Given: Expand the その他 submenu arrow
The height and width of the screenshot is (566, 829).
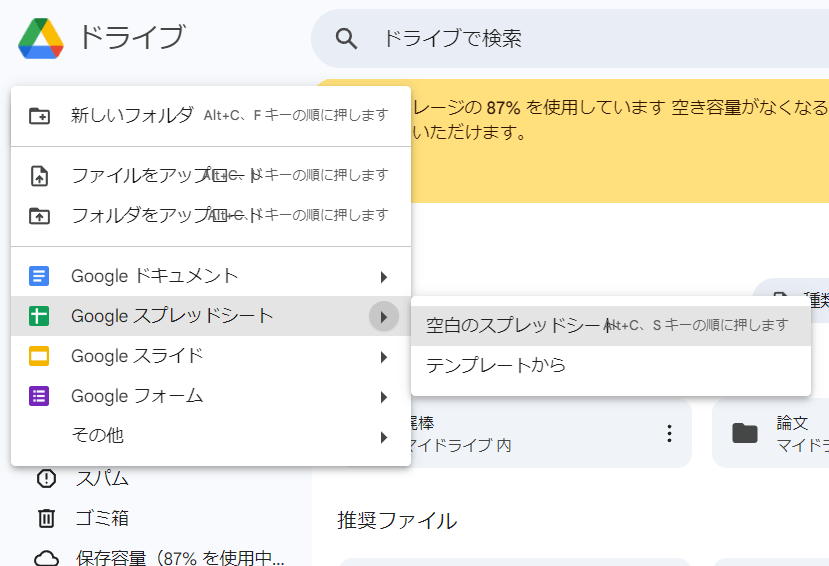Looking at the screenshot, I should [384, 437].
